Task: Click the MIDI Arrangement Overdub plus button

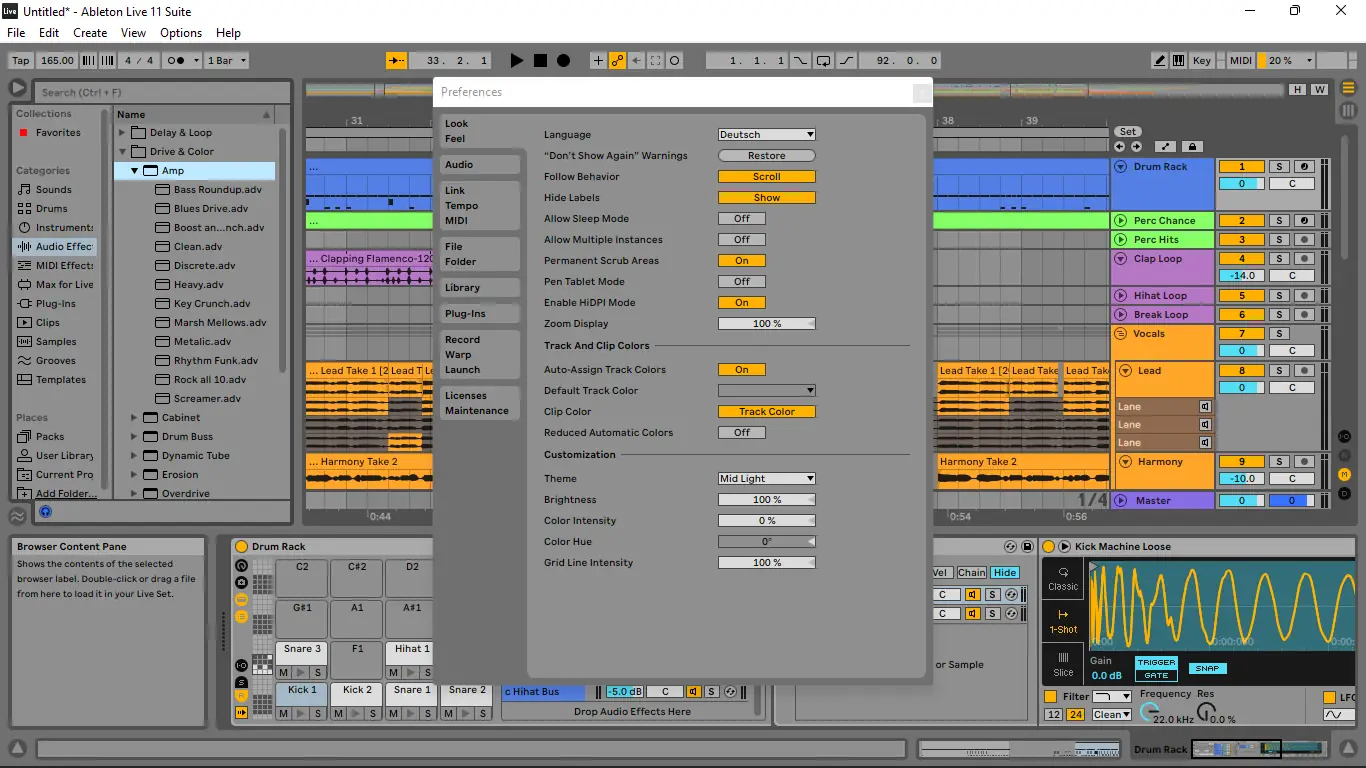Action: [598, 61]
